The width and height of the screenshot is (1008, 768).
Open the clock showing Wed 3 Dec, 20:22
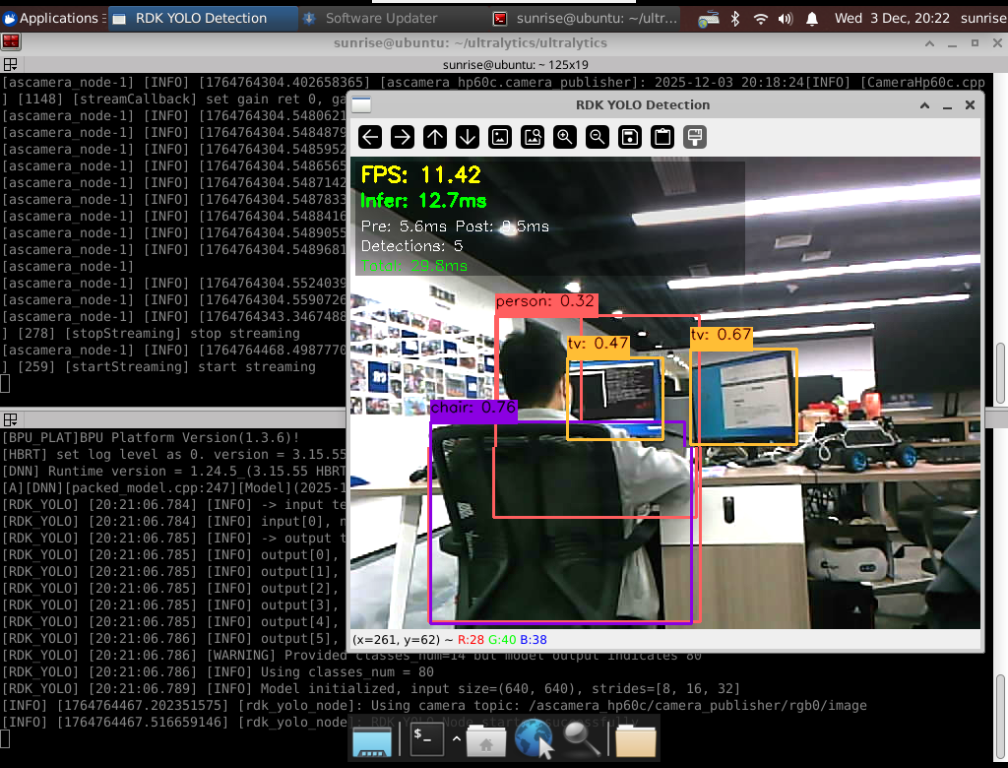892,18
